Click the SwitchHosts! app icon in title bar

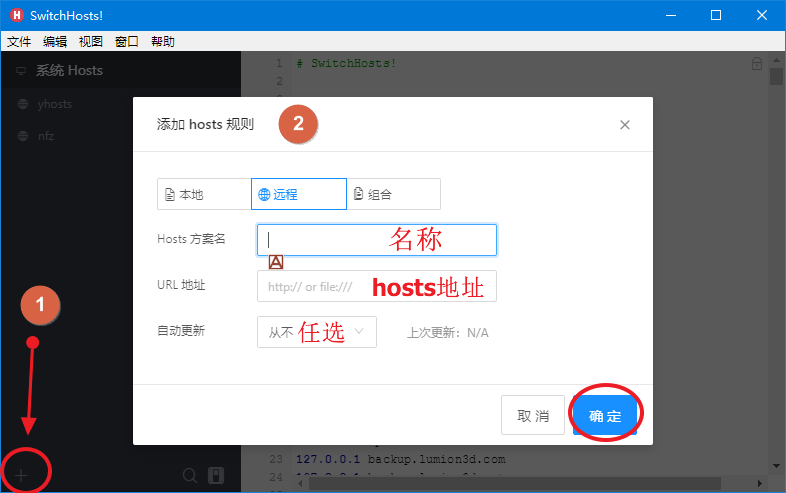17,15
